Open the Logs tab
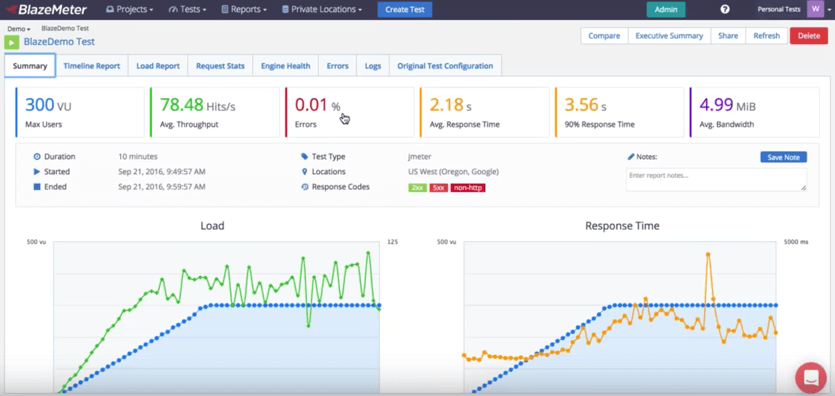835x396 pixels. [x=373, y=66]
